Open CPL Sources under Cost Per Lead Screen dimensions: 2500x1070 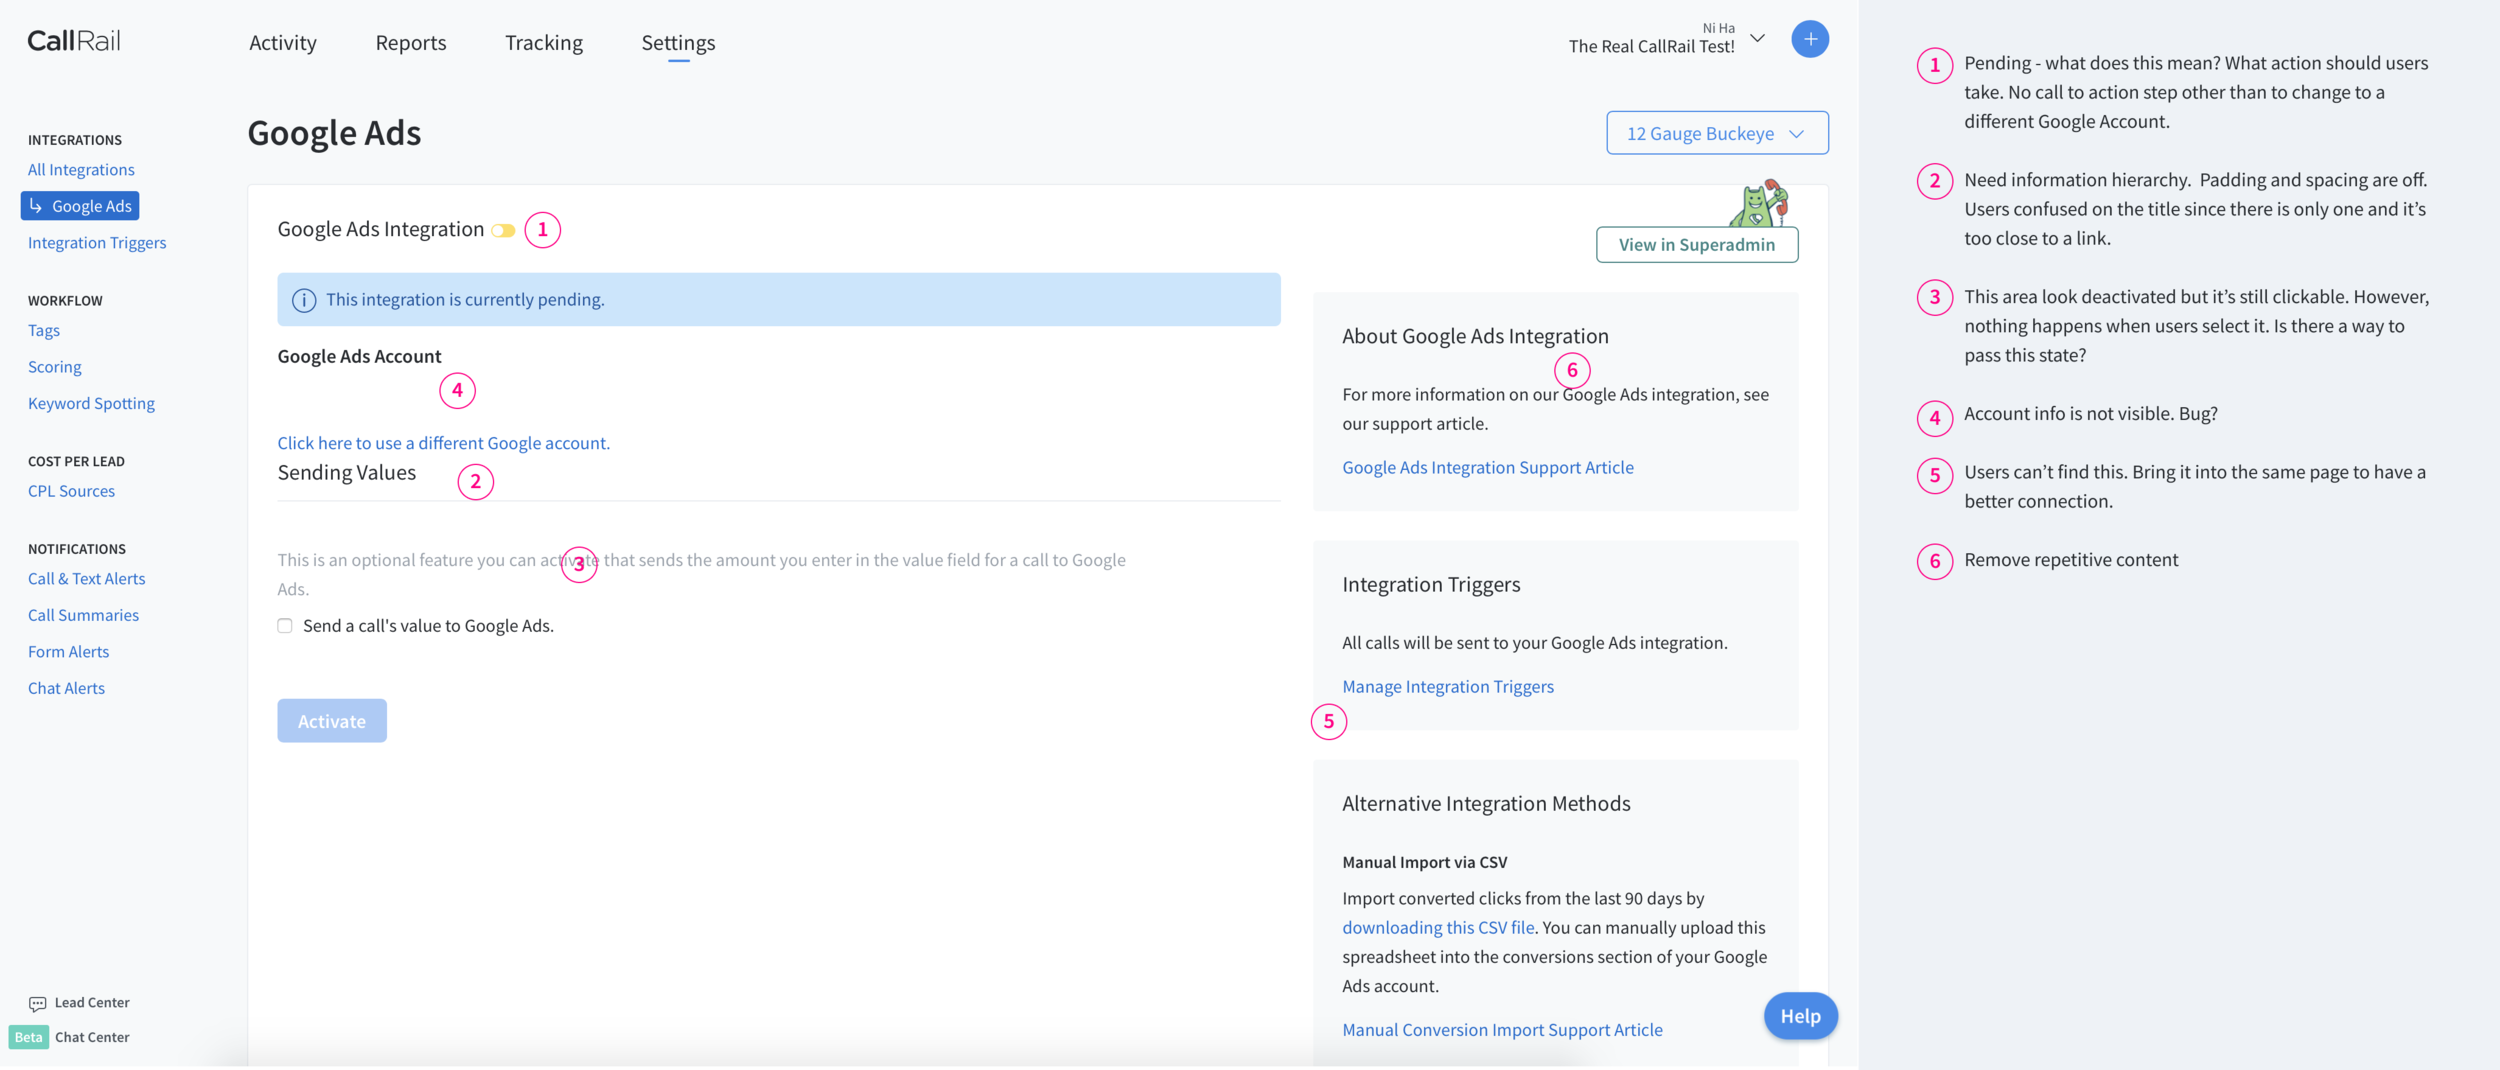click(71, 491)
